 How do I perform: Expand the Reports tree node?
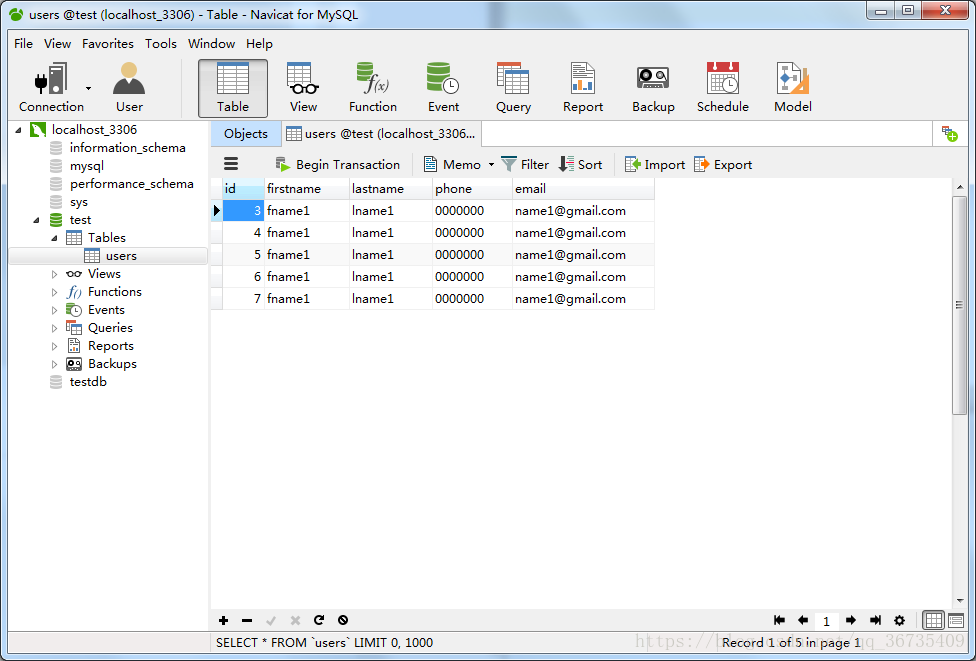click(54, 346)
